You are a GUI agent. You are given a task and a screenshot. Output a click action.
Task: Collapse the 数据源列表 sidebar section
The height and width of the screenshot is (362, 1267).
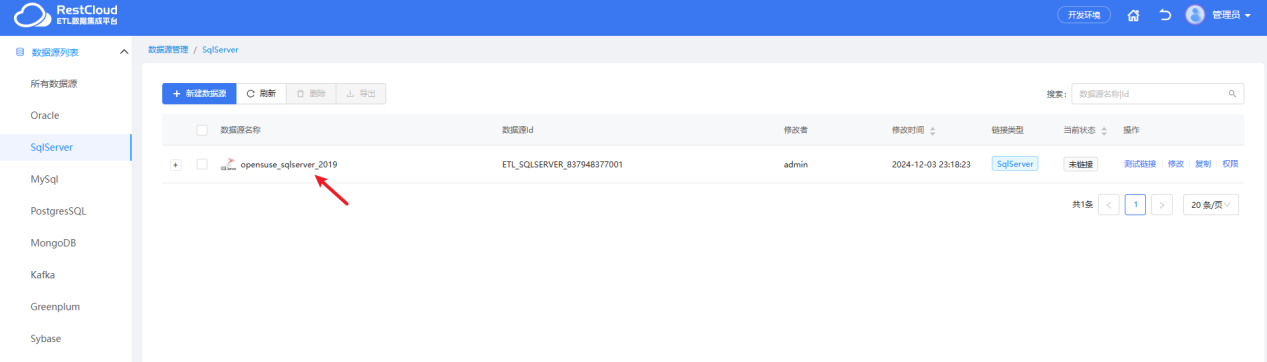tap(123, 51)
